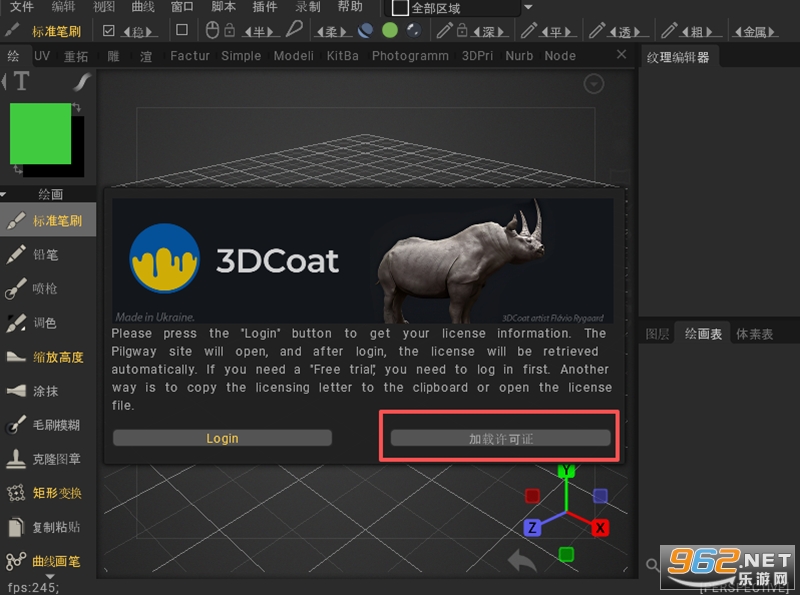
Task: Click the 加载许可证 load license button
Action: pos(501,438)
